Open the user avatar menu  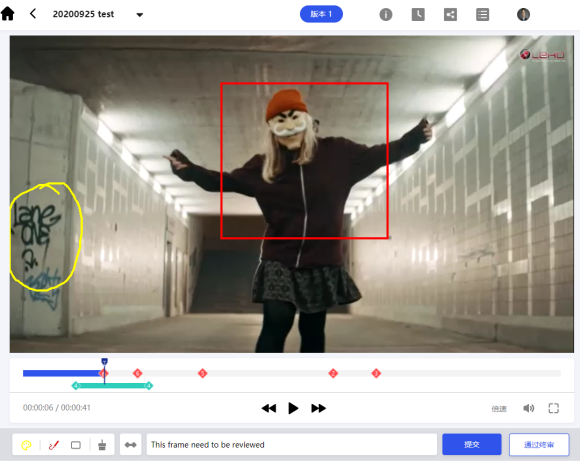[x=523, y=14]
